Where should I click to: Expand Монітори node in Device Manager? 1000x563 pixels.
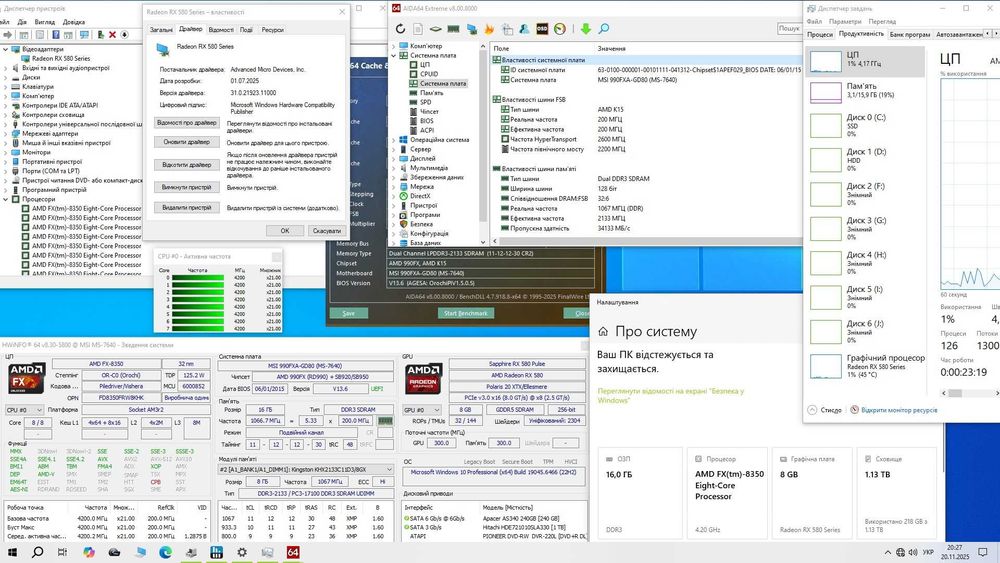(x=6, y=152)
